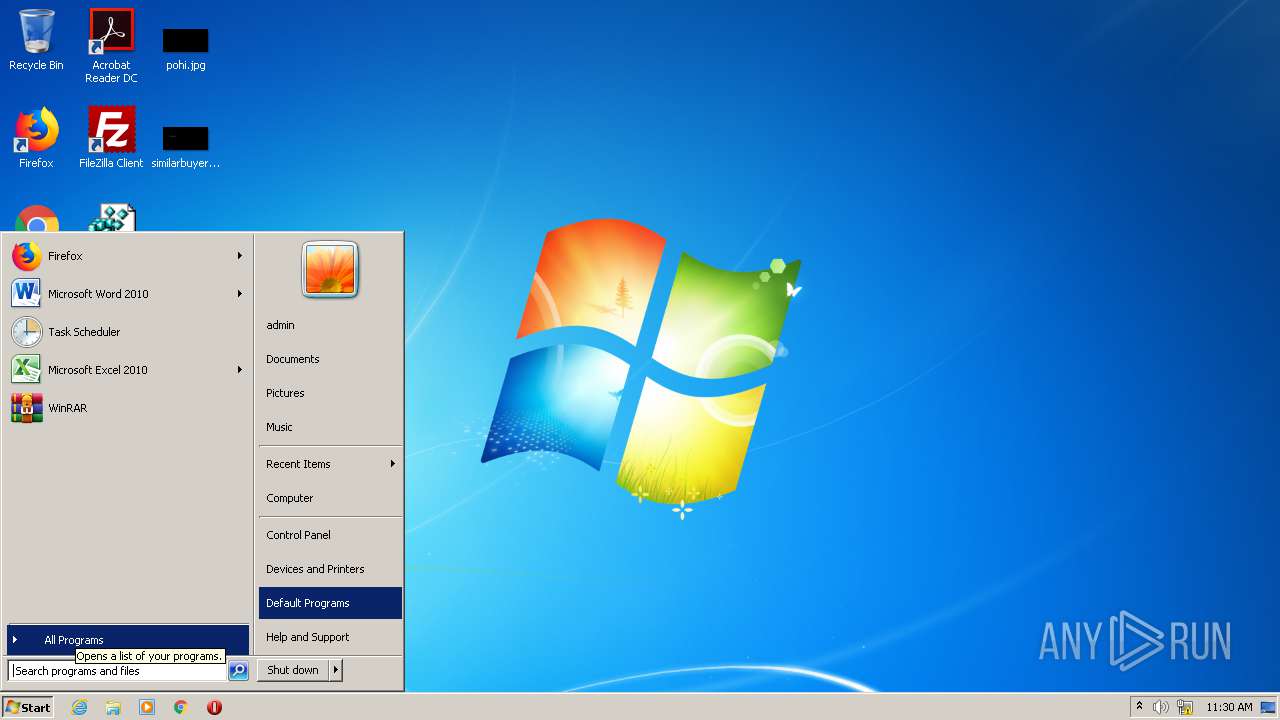Screen dimensions: 1280x720
Task: Launch WinRAR from Start menu
Action: [x=127, y=408]
